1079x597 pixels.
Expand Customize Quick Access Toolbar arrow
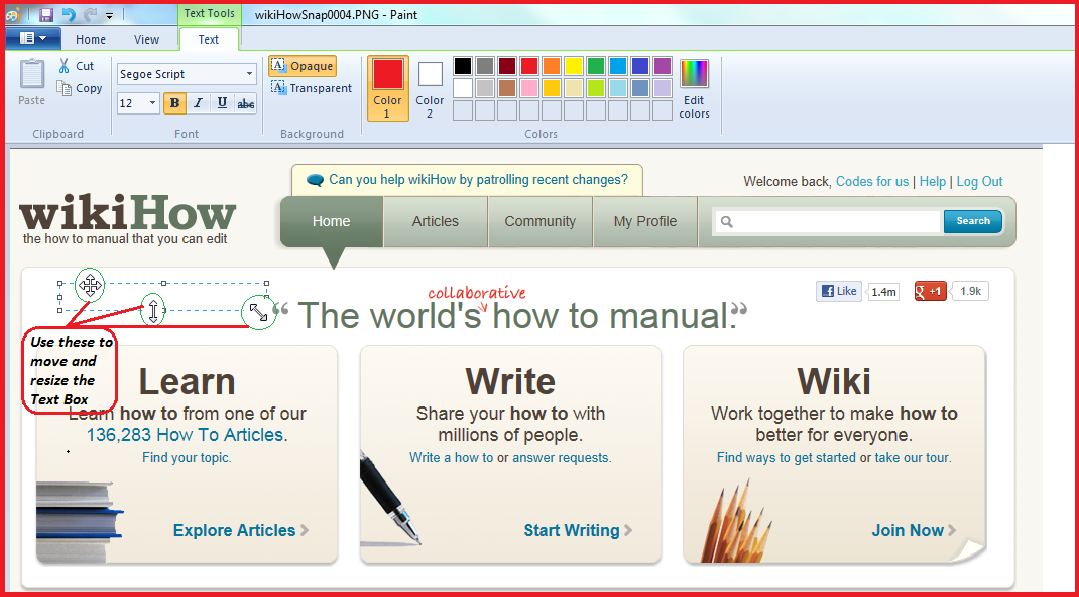110,14
